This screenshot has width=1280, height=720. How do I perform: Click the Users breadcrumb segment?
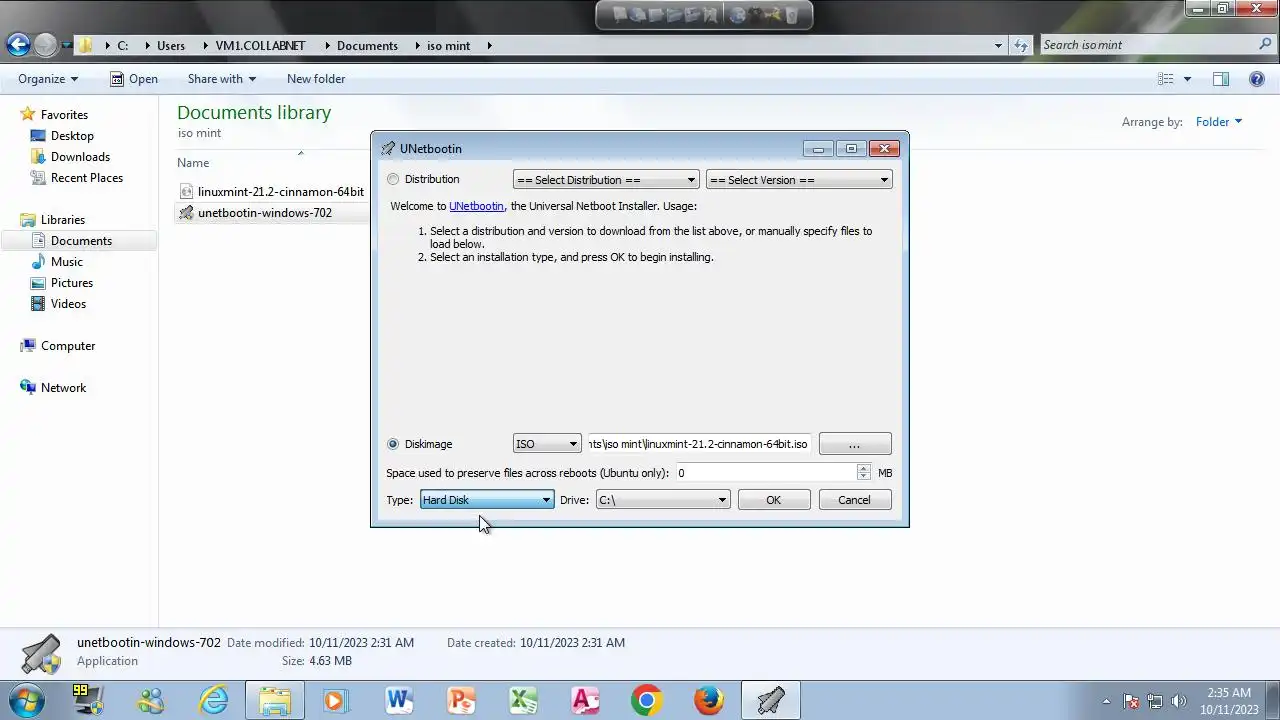[171, 46]
